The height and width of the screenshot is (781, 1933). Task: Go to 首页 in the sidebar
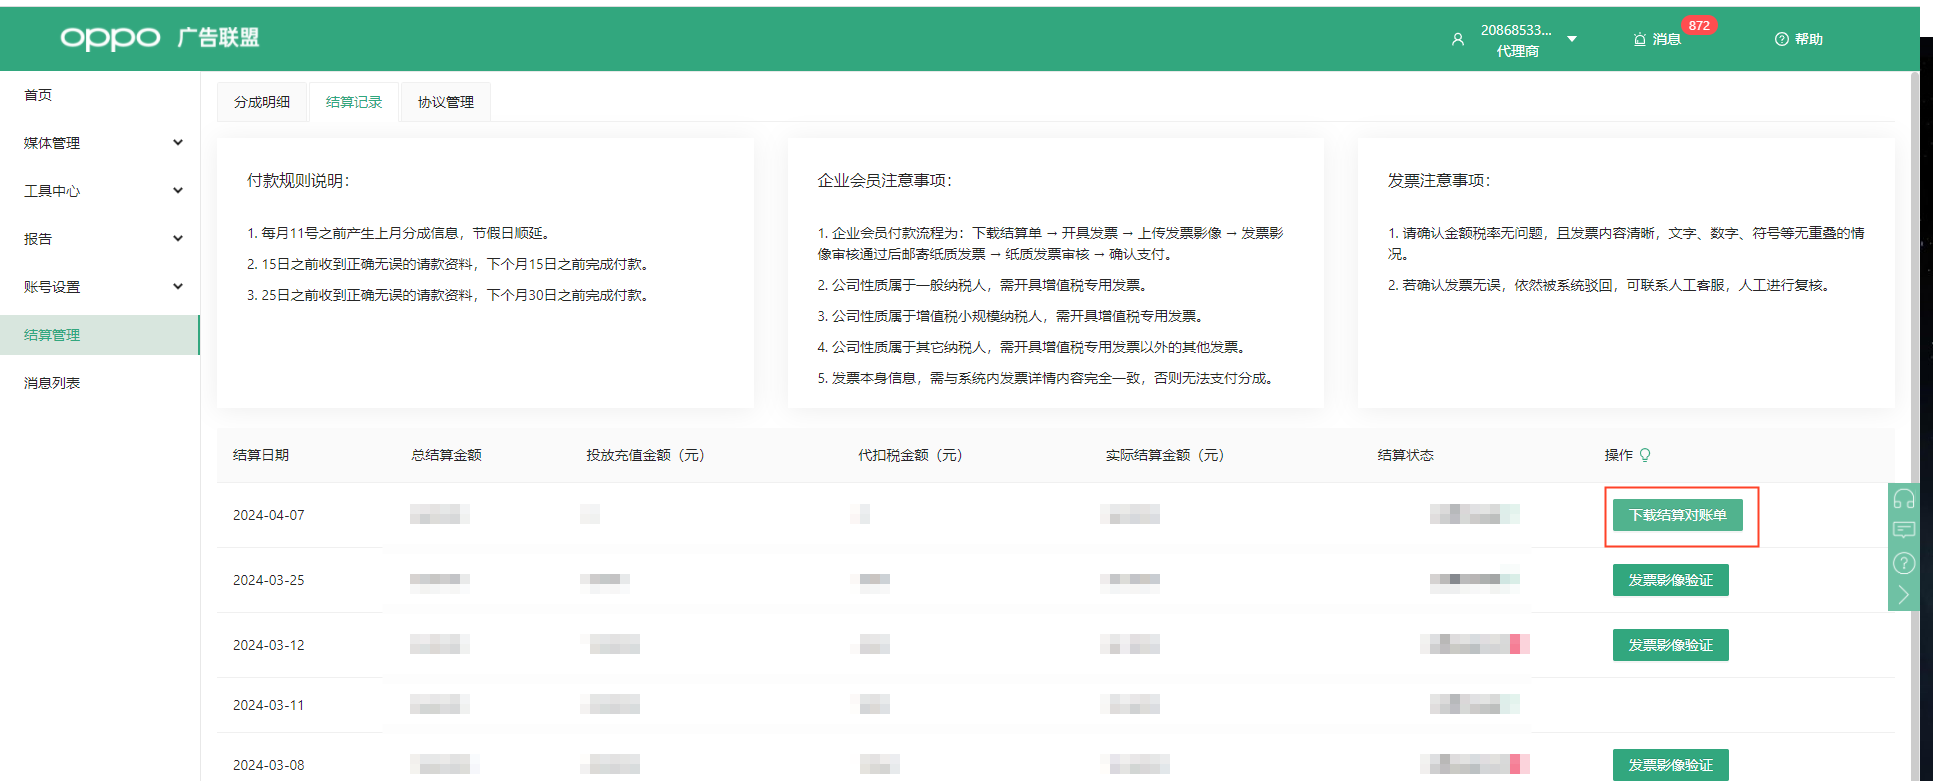pos(38,95)
